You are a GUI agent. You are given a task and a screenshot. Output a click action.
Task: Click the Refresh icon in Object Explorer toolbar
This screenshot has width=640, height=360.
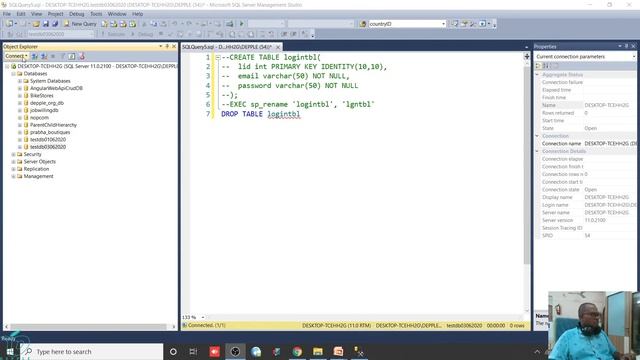(x=71, y=56)
